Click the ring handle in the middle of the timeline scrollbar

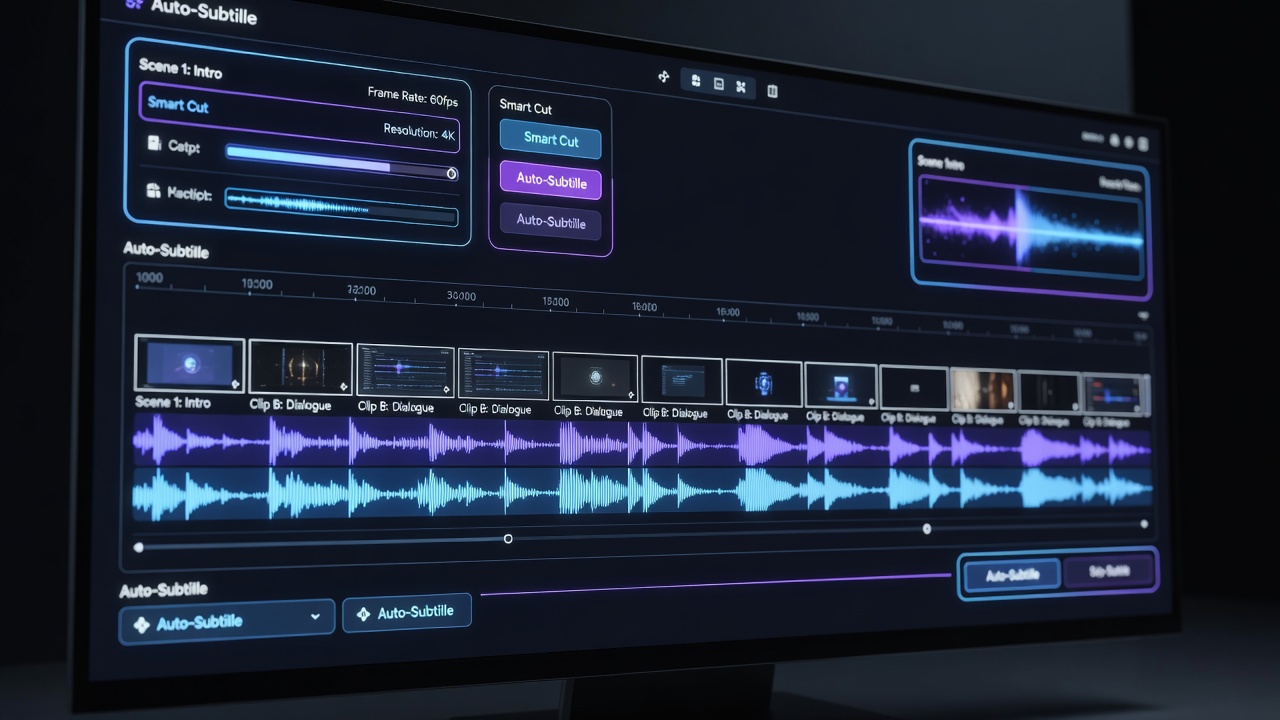(x=508, y=539)
